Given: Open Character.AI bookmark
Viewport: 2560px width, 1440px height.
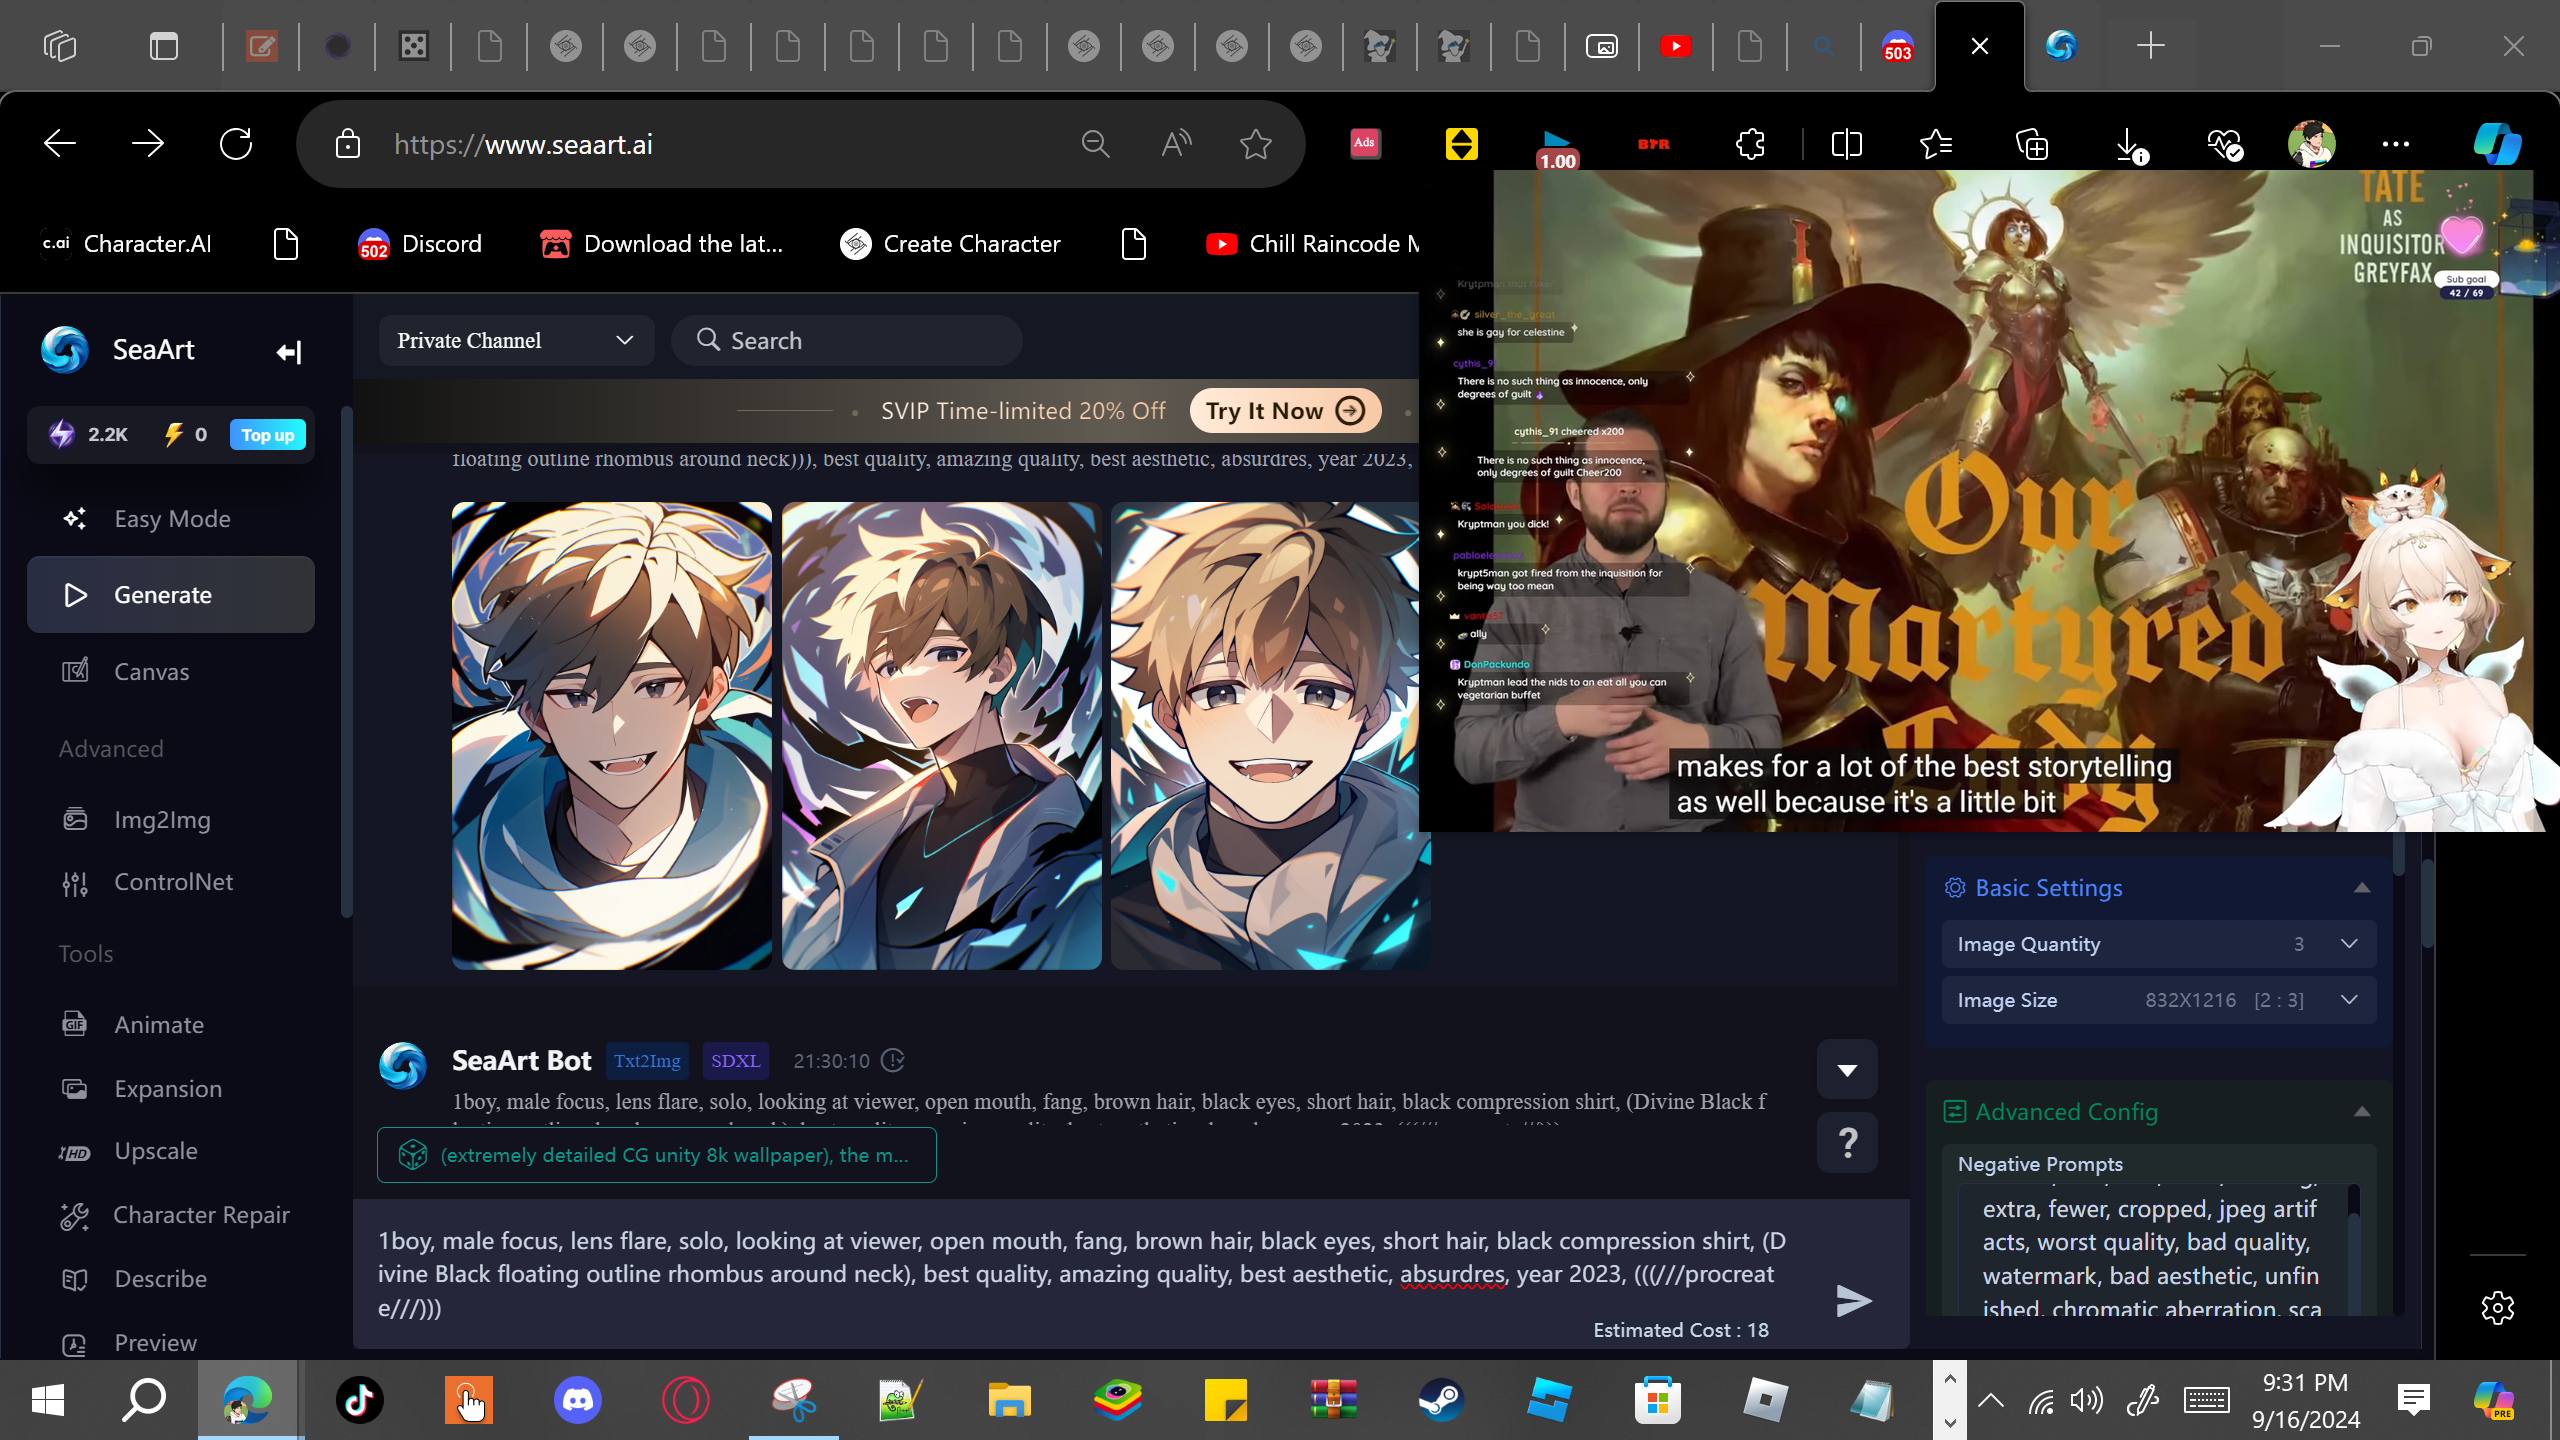Looking at the screenshot, I should (x=127, y=244).
